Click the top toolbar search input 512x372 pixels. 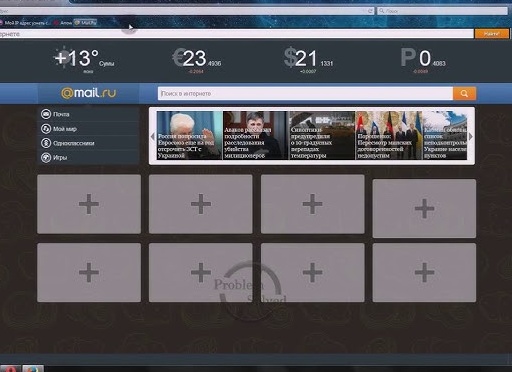[236, 34]
